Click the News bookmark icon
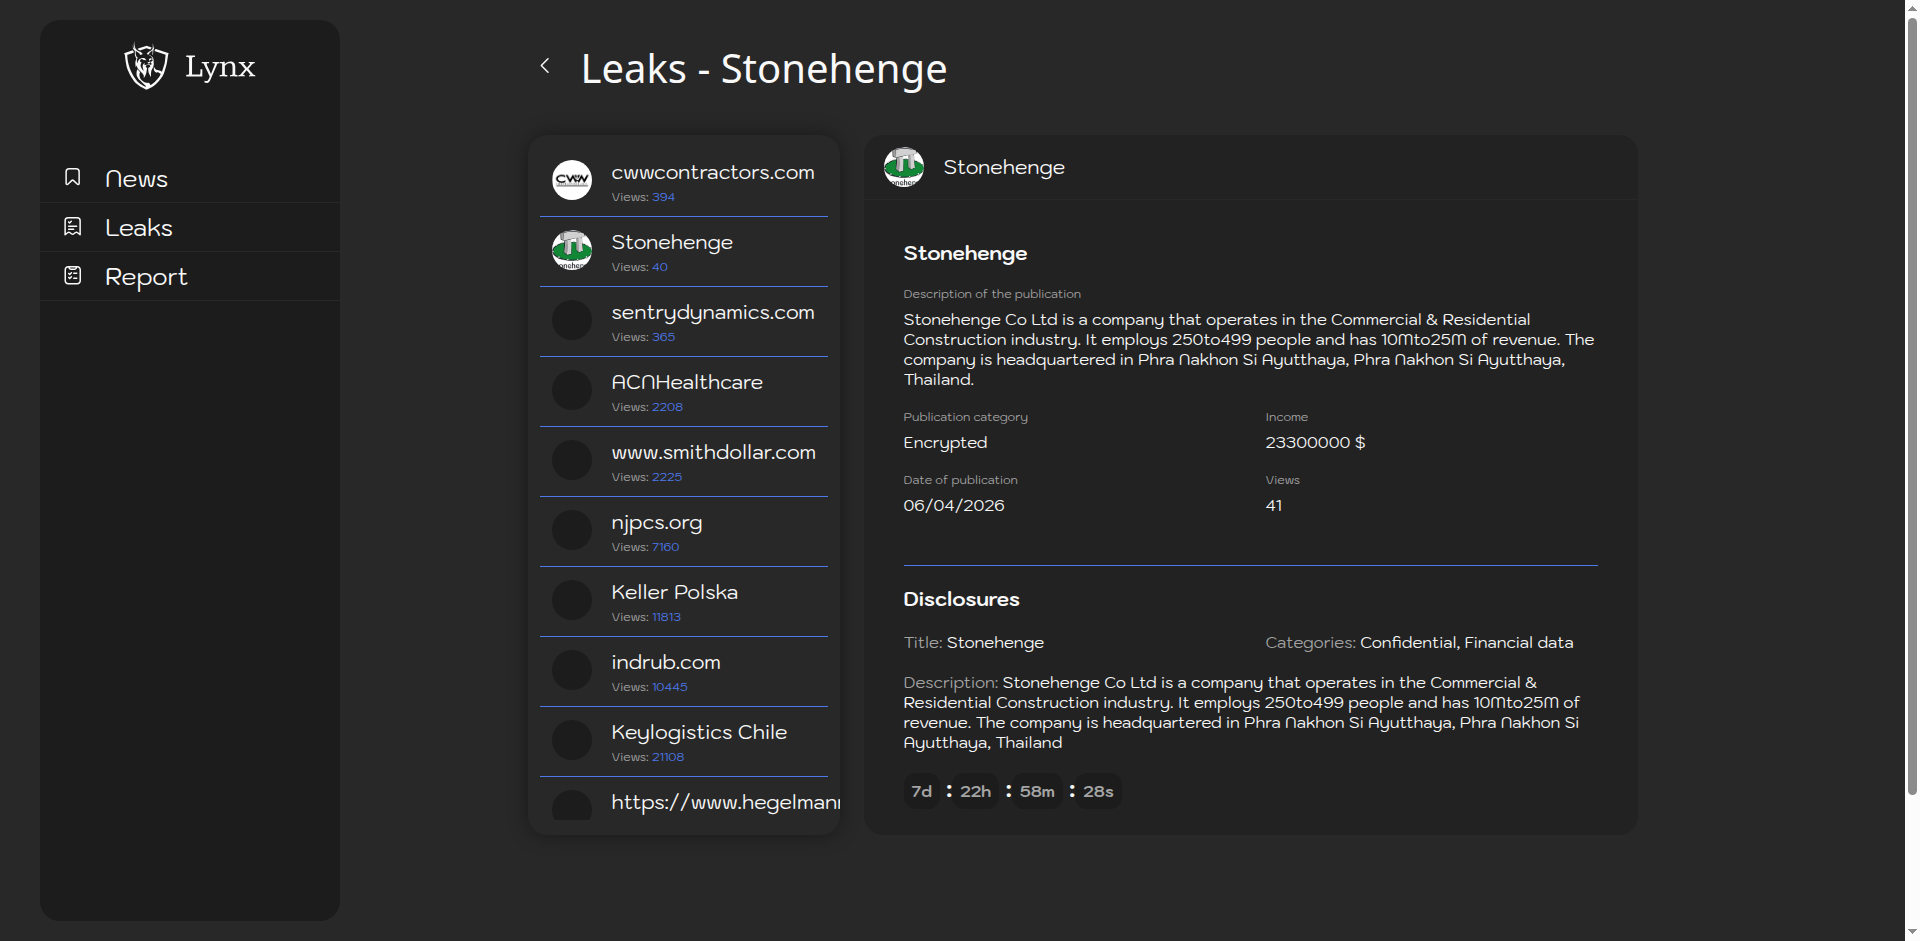1920x941 pixels. click(73, 177)
